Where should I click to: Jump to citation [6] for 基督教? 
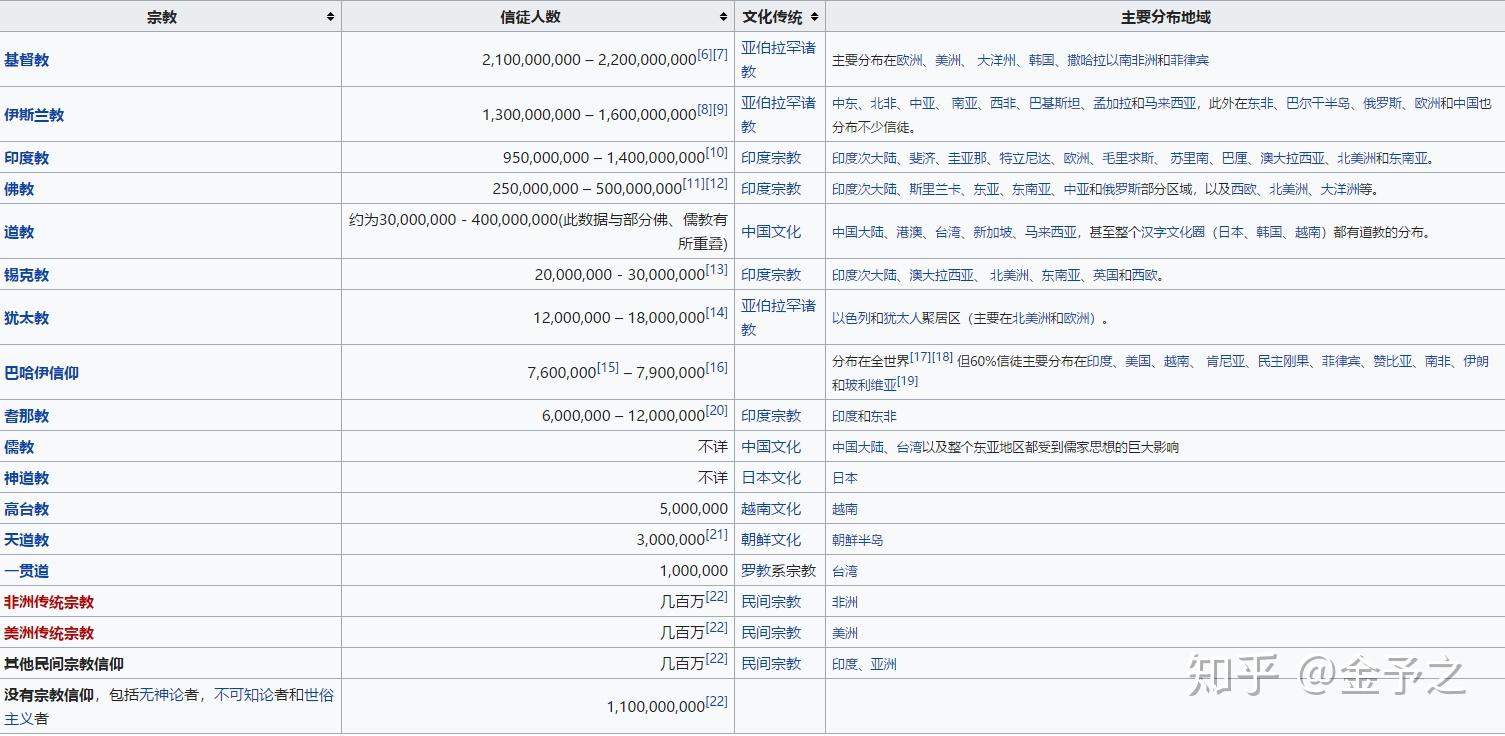[x=704, y=54]
